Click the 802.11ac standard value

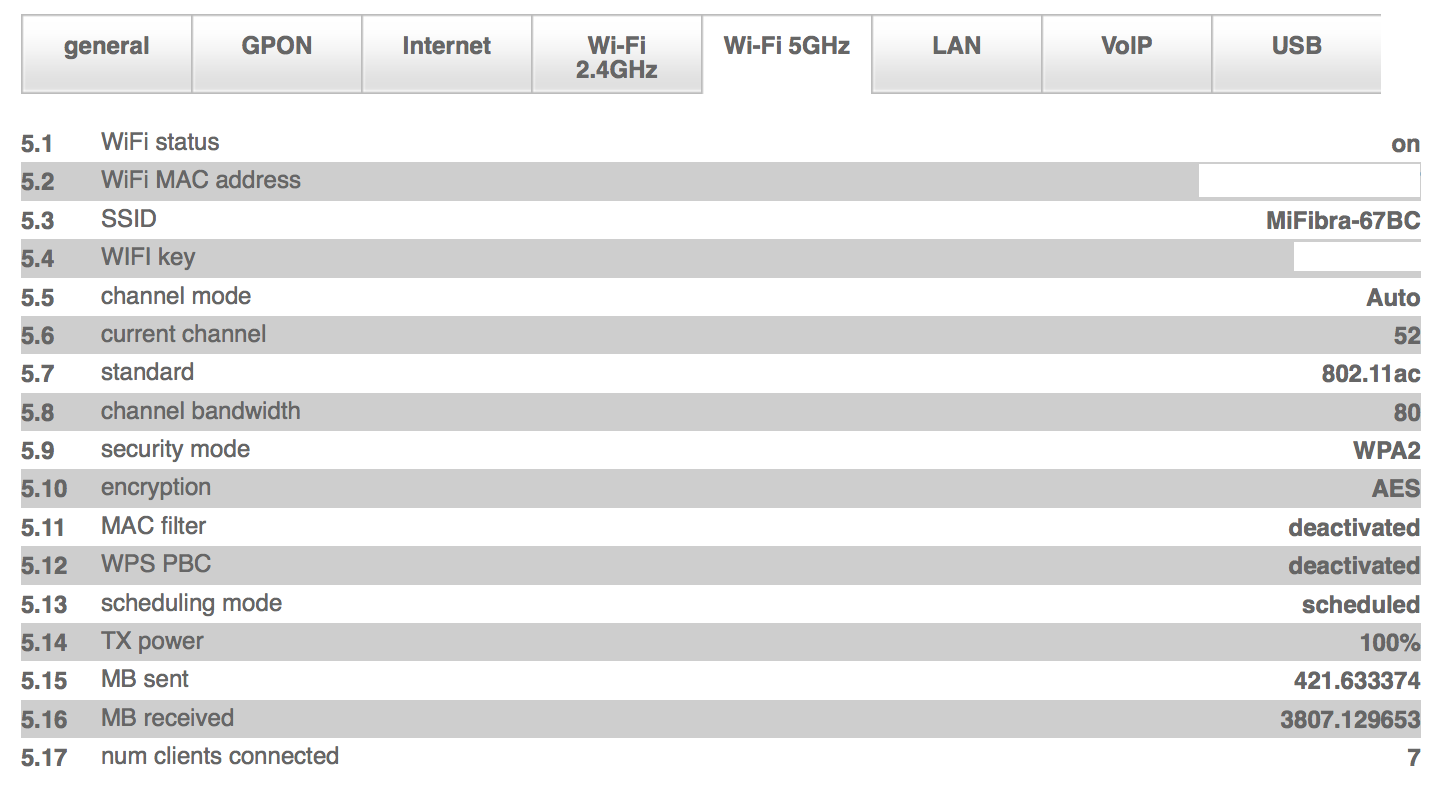(1370, 374)
